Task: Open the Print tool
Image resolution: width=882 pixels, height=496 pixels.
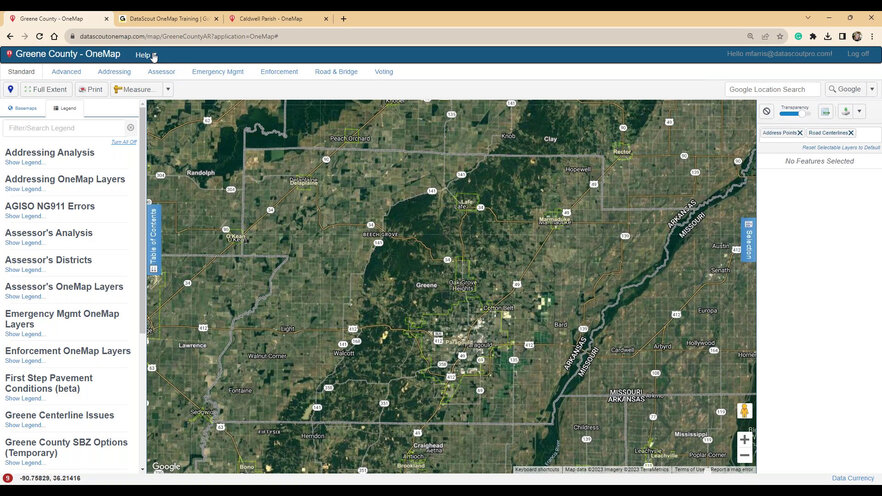Action: (x=91, y=89)
